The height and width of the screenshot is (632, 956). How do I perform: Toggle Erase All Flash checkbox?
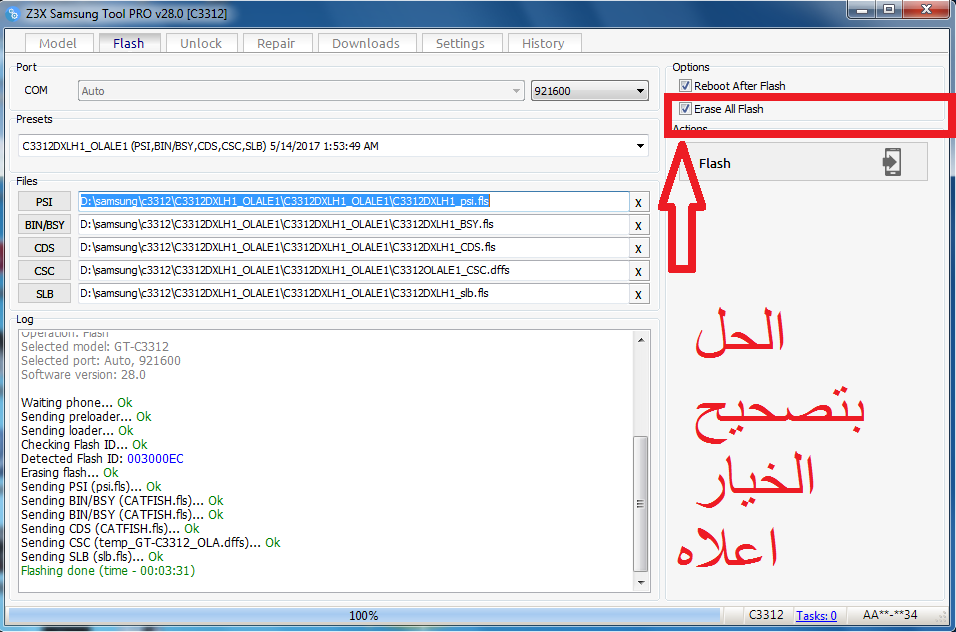[685, 108]
